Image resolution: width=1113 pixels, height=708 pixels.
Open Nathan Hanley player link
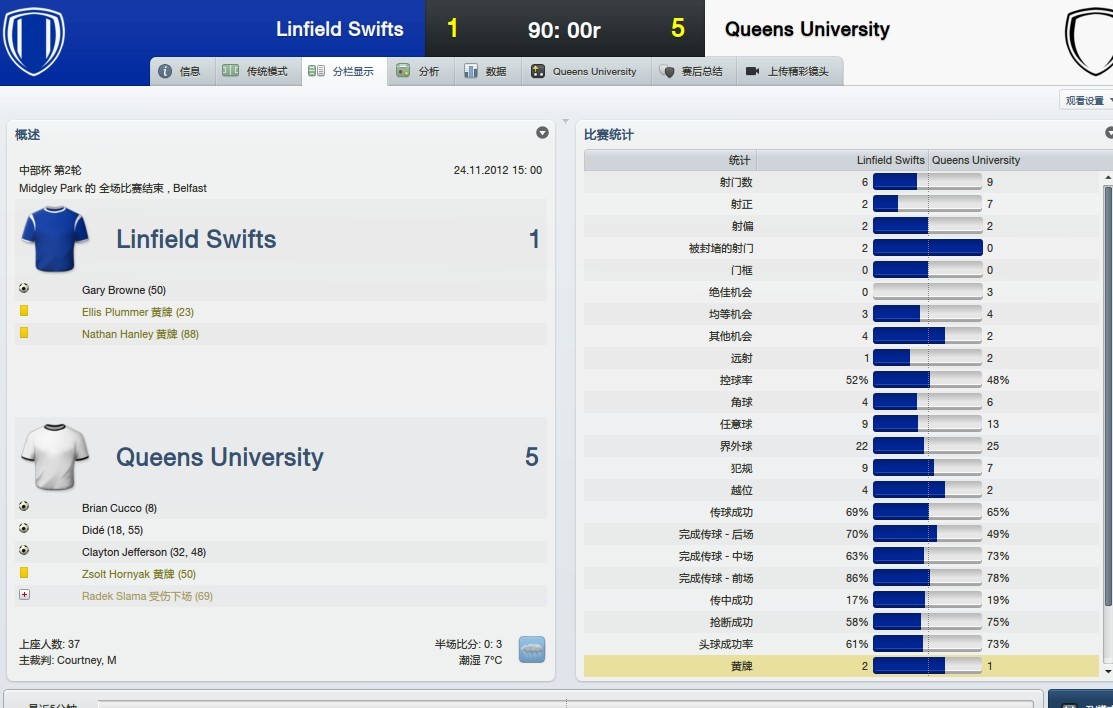point(118,334)
